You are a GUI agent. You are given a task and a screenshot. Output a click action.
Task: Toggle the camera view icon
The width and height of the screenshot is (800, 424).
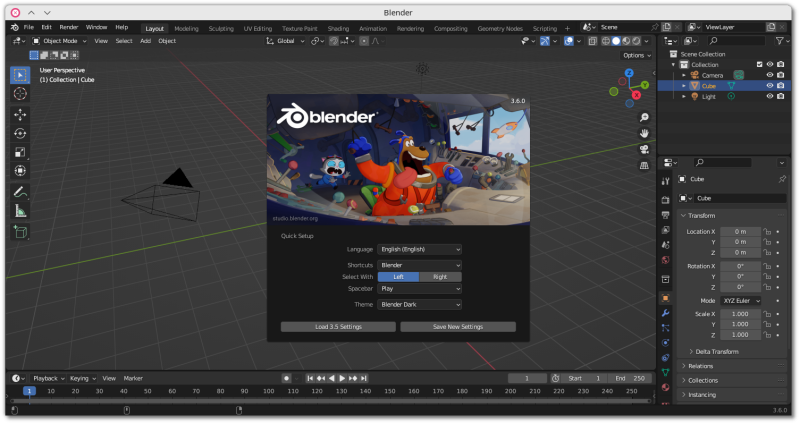[x=644, y=149]
